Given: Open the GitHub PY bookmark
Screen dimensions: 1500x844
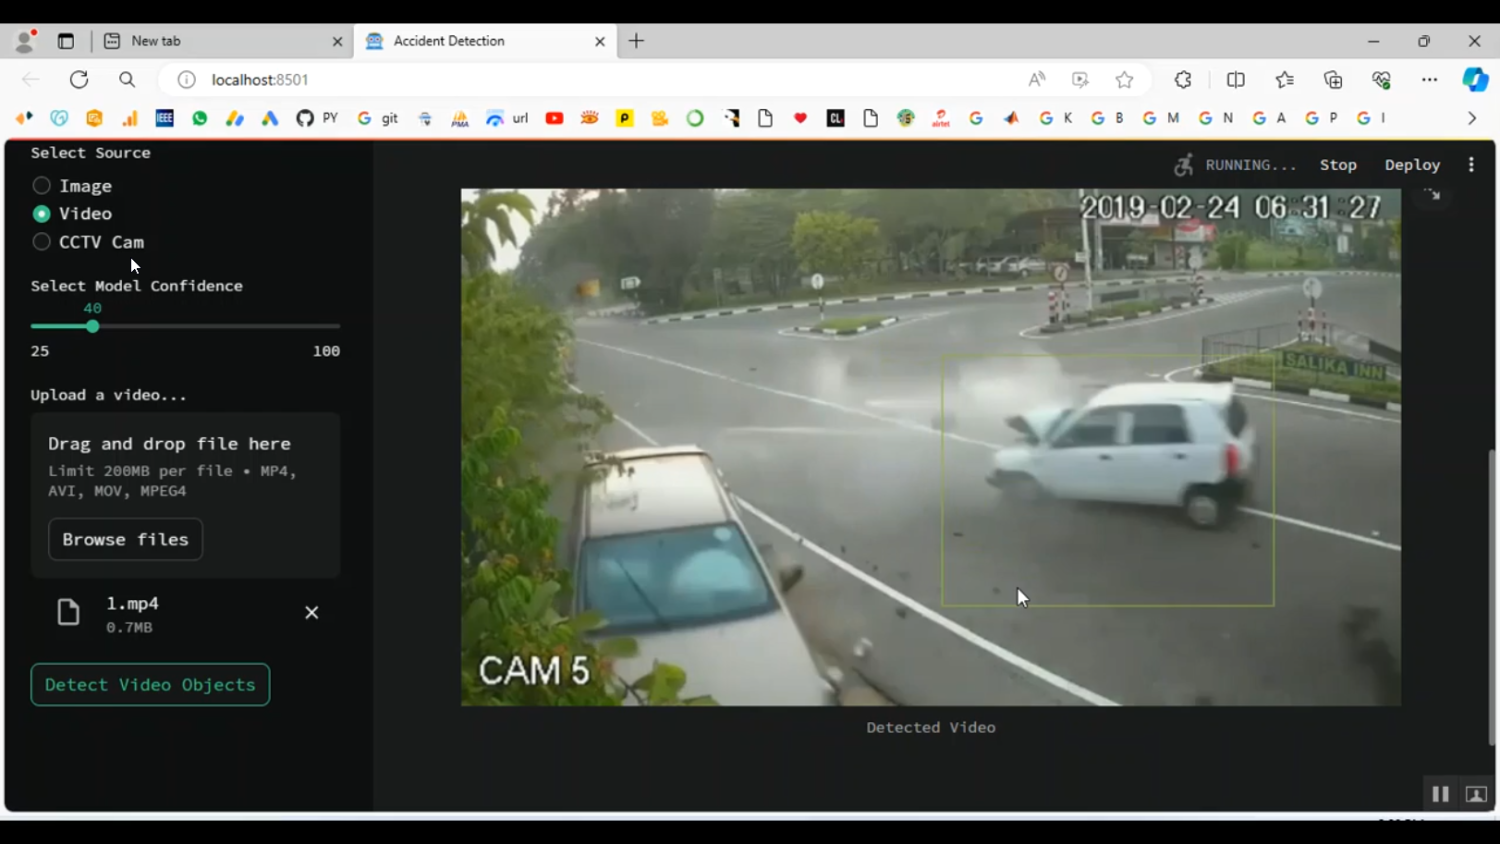Looking at the screenshot, I should (x=317, y=118).
